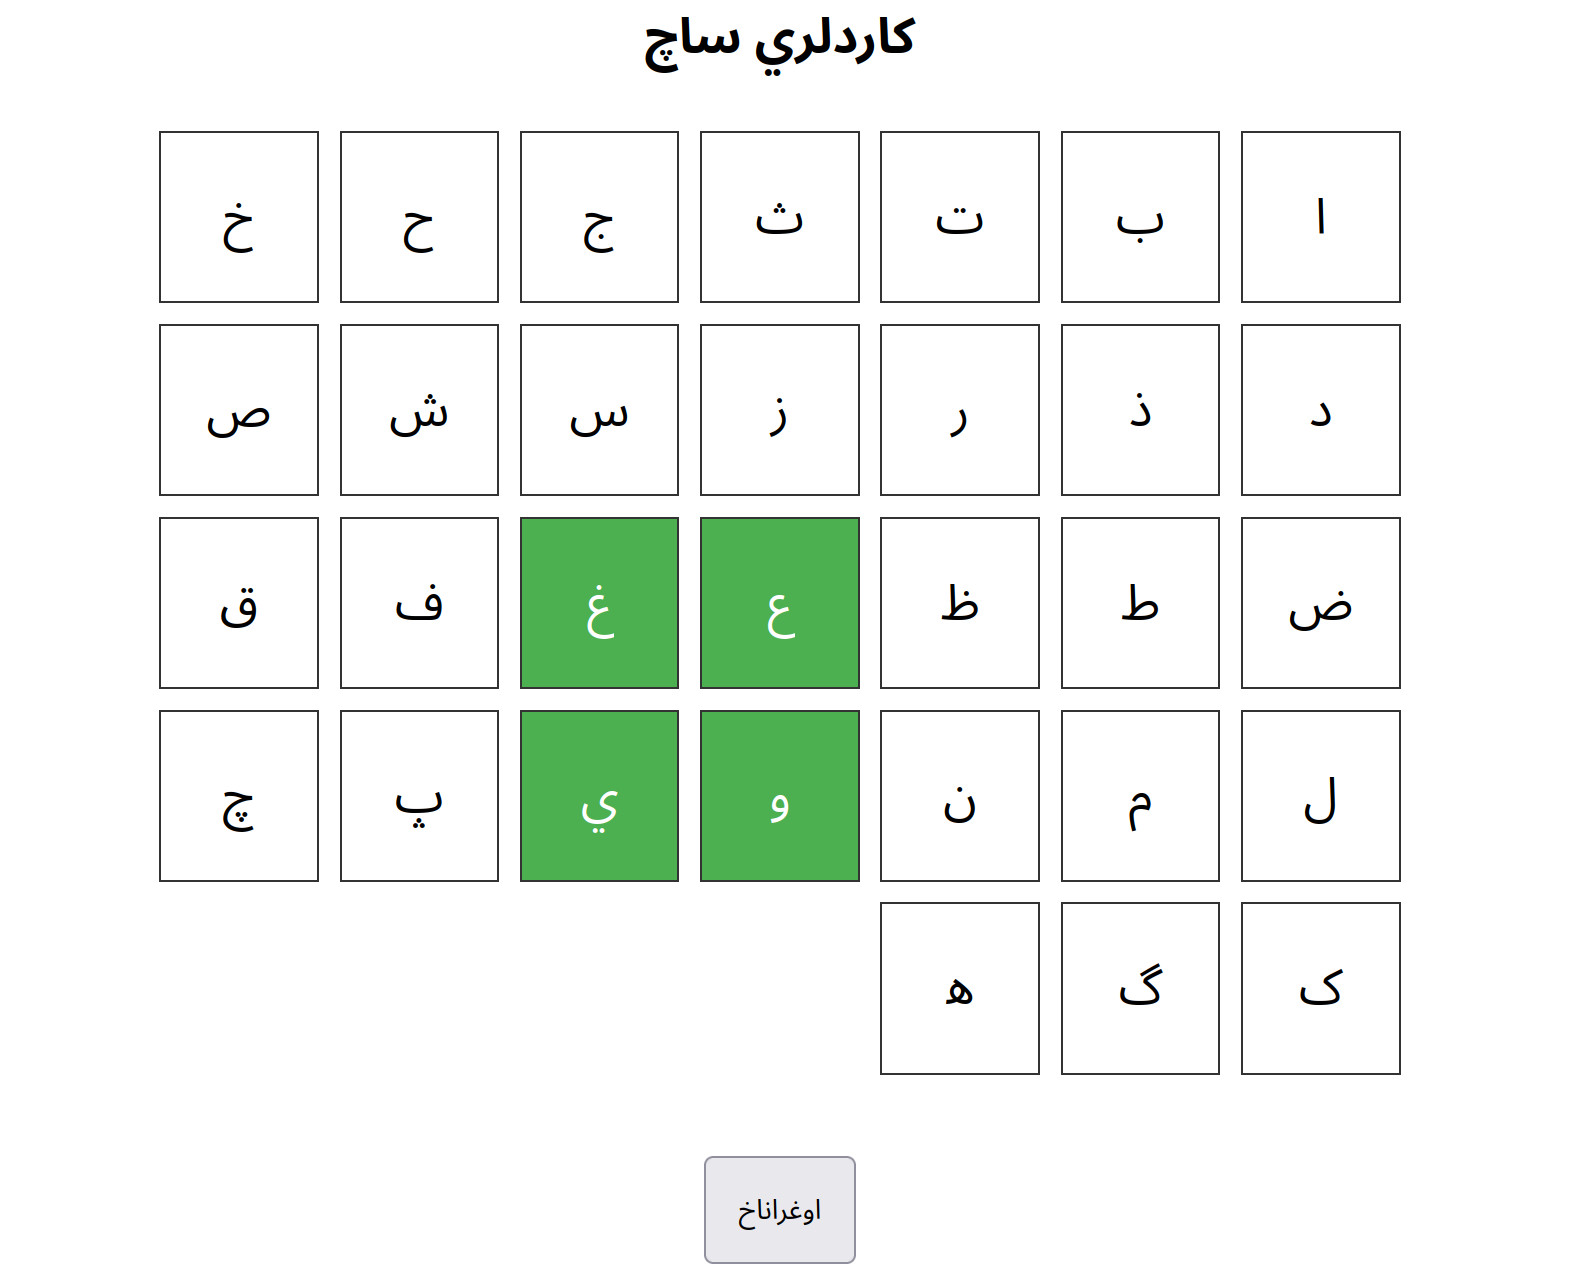Tap the خ letter card
1590x1280 pixels.
[239, 217]
